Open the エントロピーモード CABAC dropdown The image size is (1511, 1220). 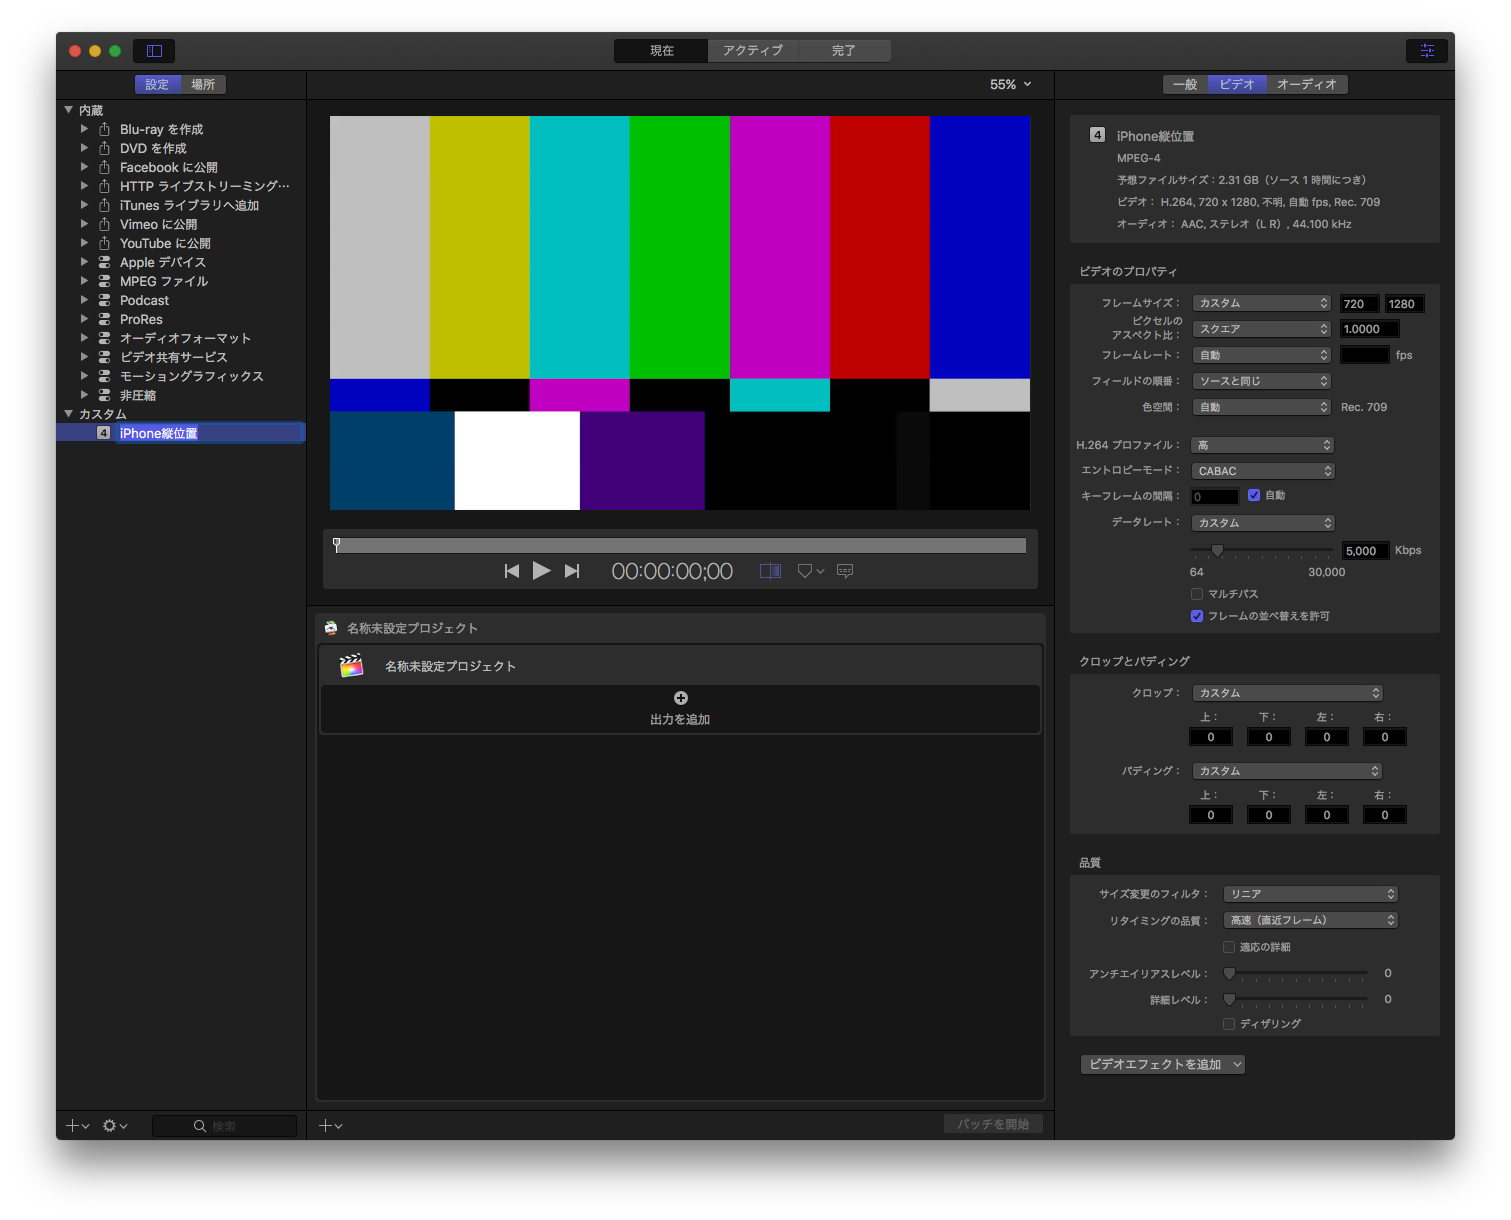(x=1263, y=471)
